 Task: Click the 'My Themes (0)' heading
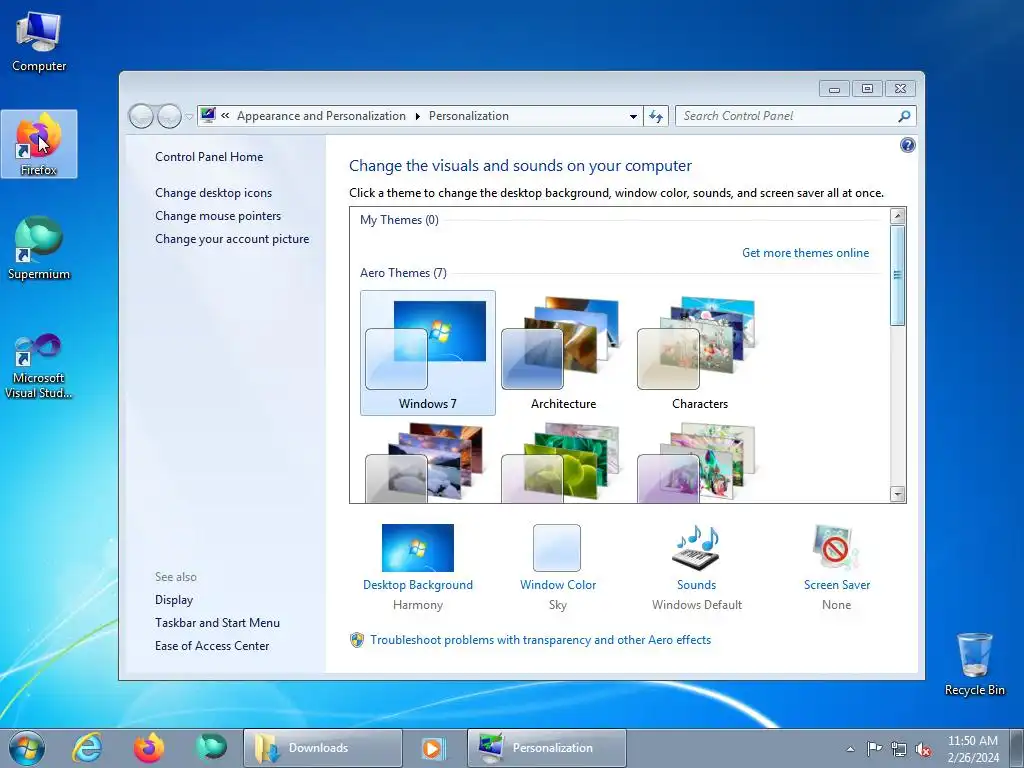coord(399,220)
